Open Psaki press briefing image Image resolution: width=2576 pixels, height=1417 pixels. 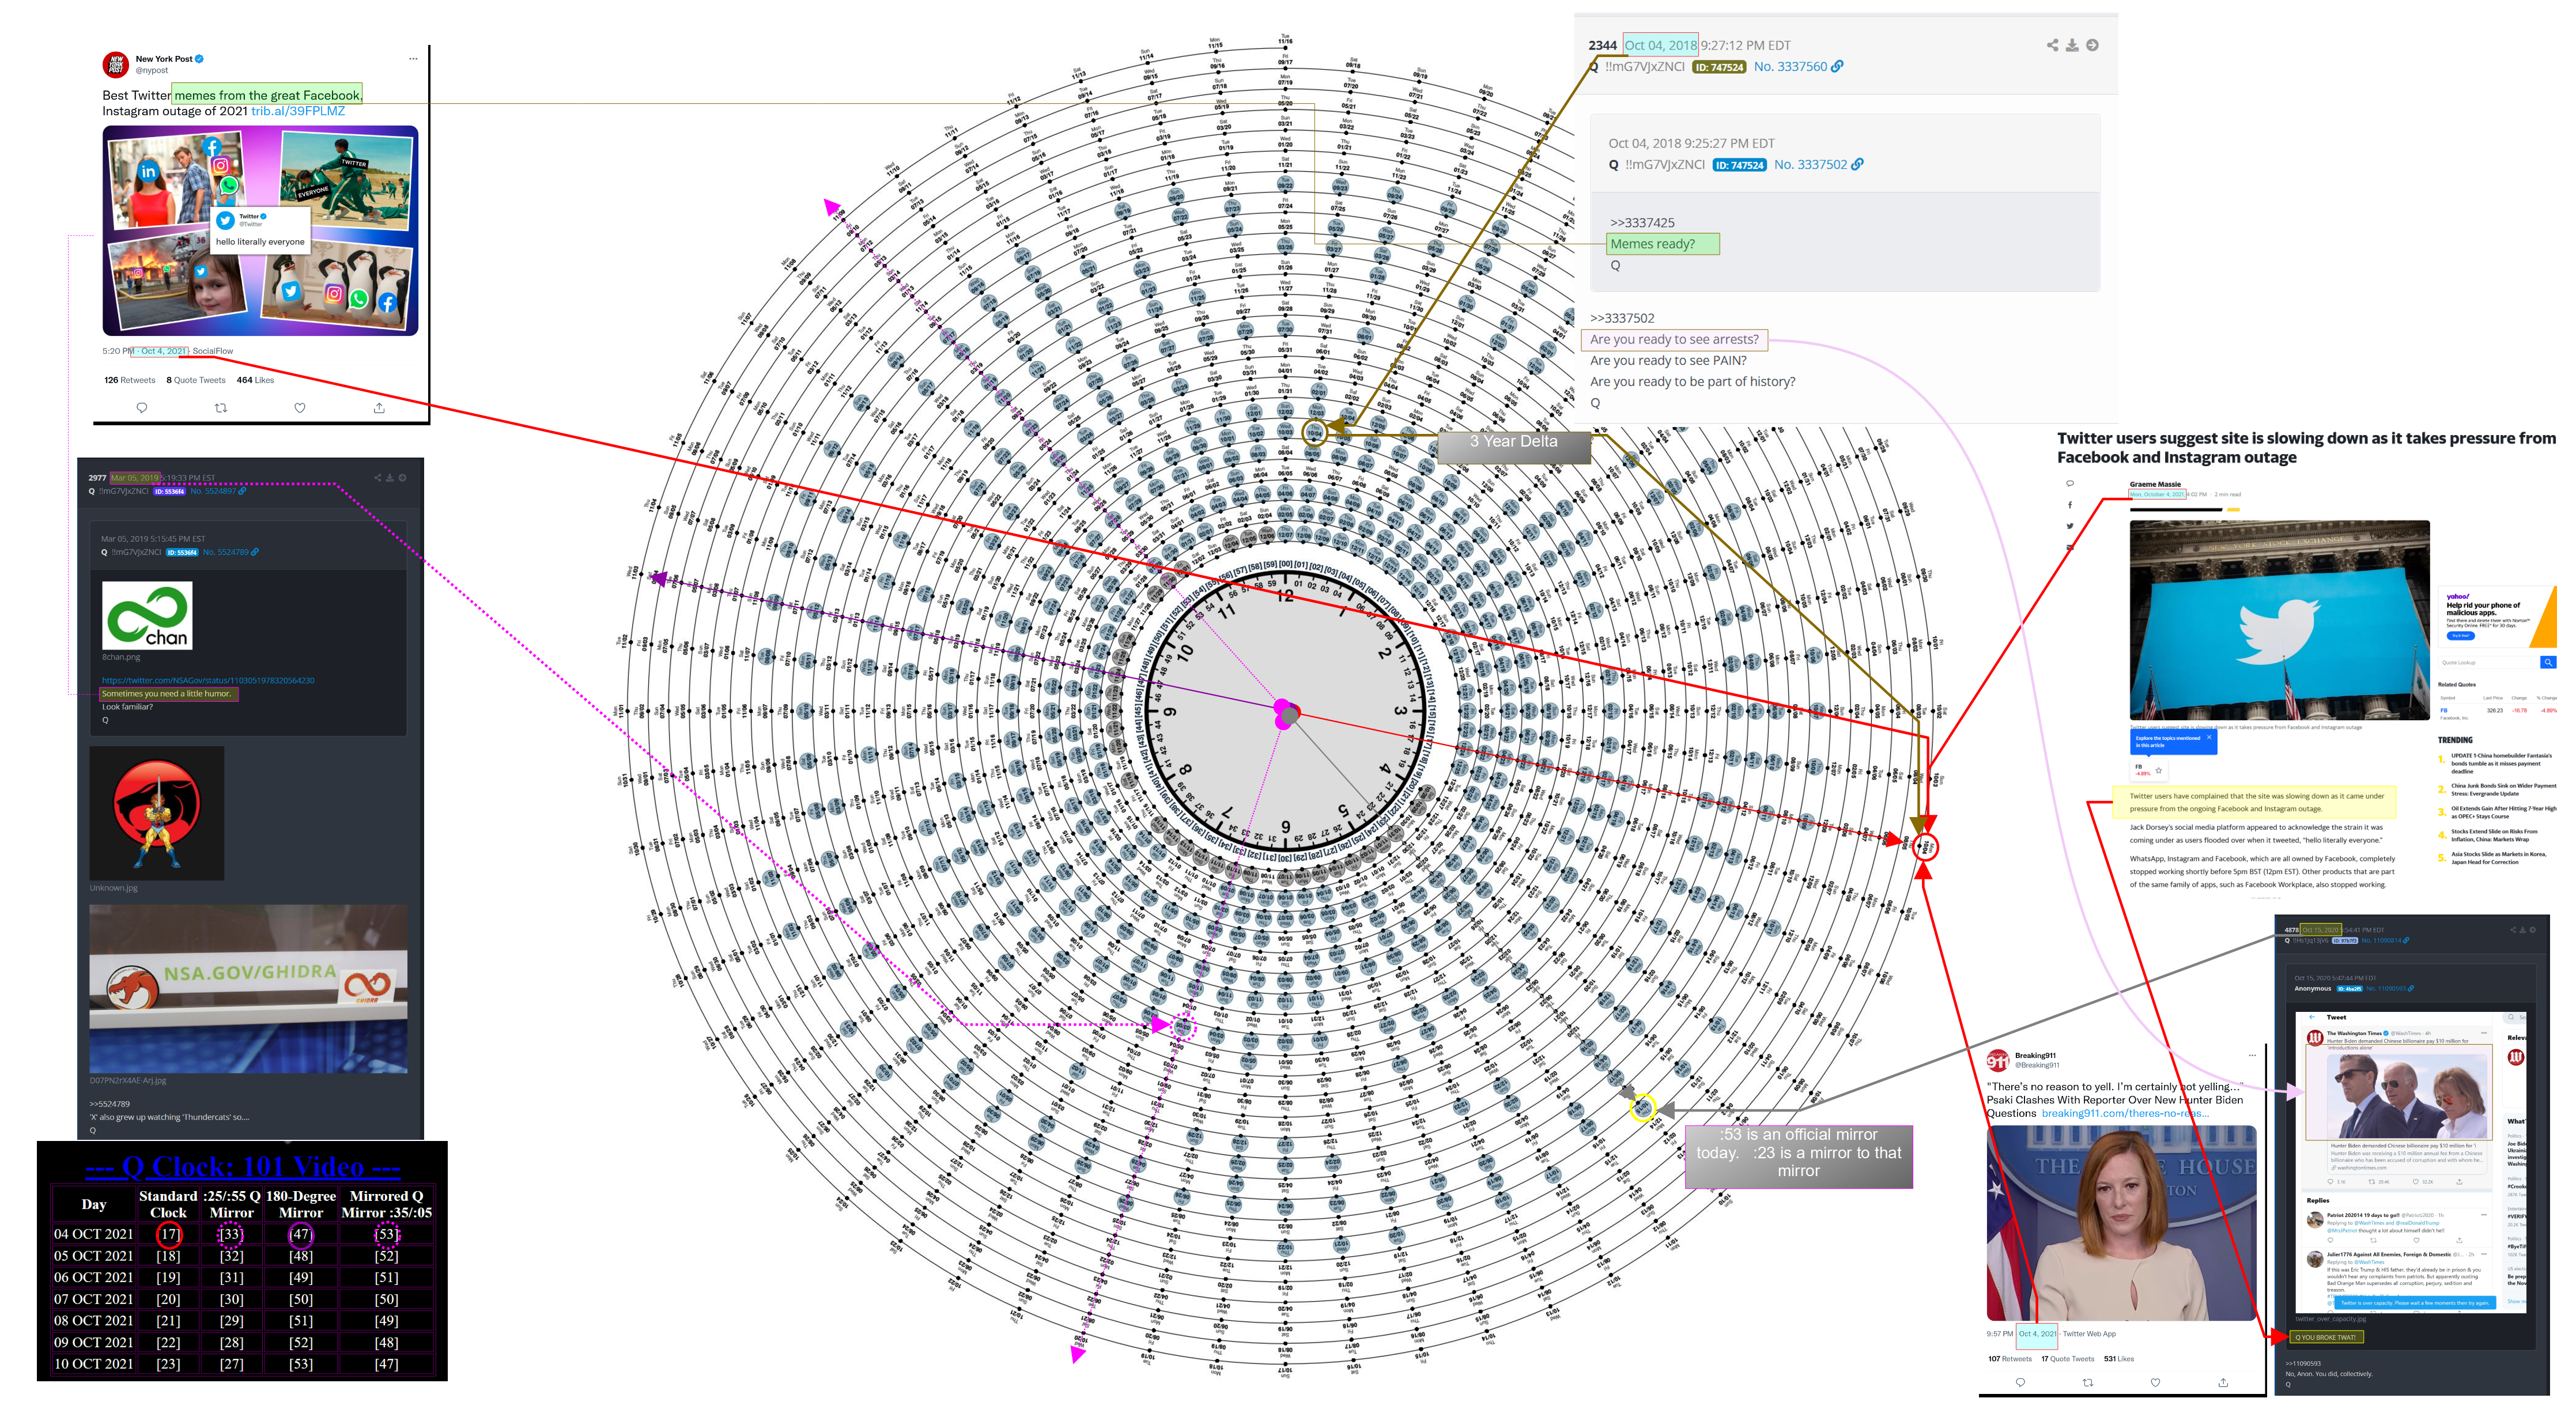click(x=2121, y=1223)
